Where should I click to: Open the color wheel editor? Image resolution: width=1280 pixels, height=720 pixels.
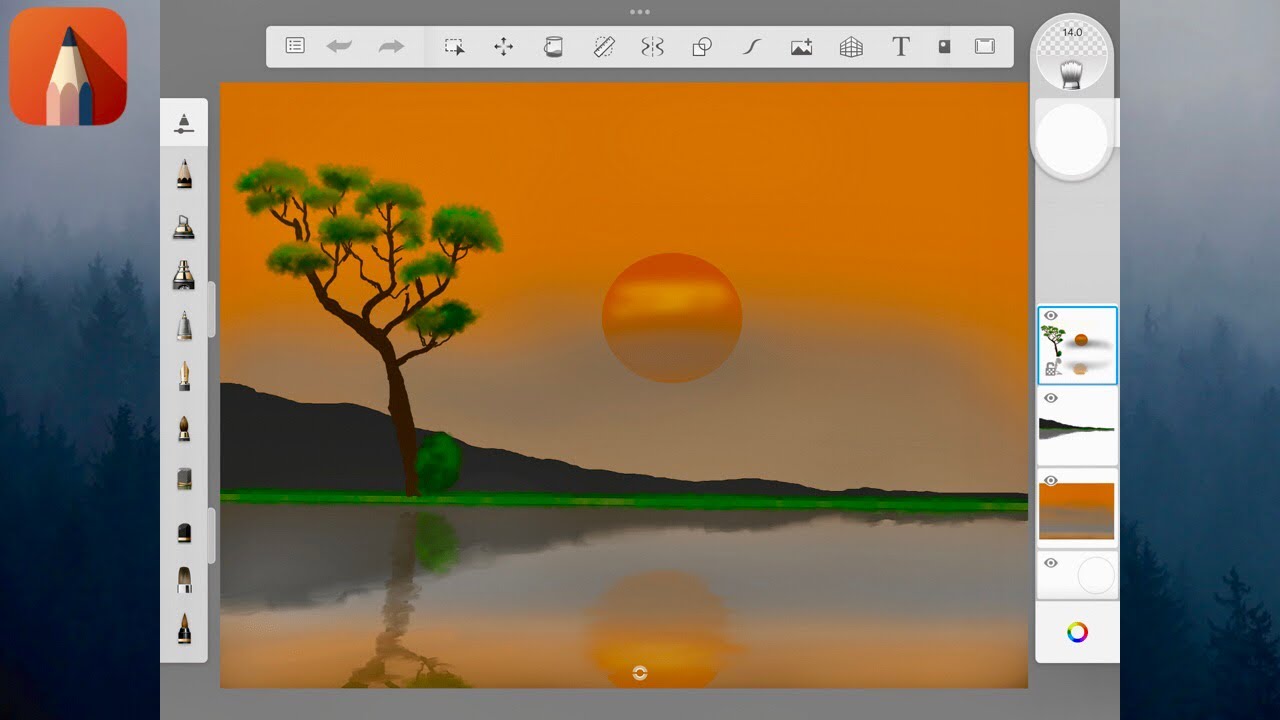1077,632
